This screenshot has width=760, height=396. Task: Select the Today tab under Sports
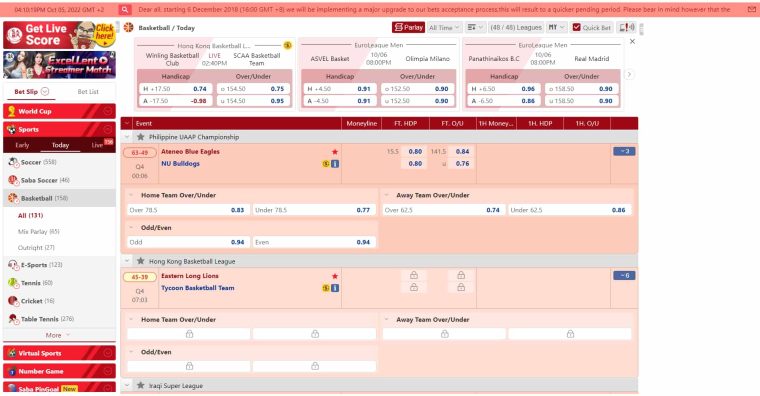(x=60, y=145)
